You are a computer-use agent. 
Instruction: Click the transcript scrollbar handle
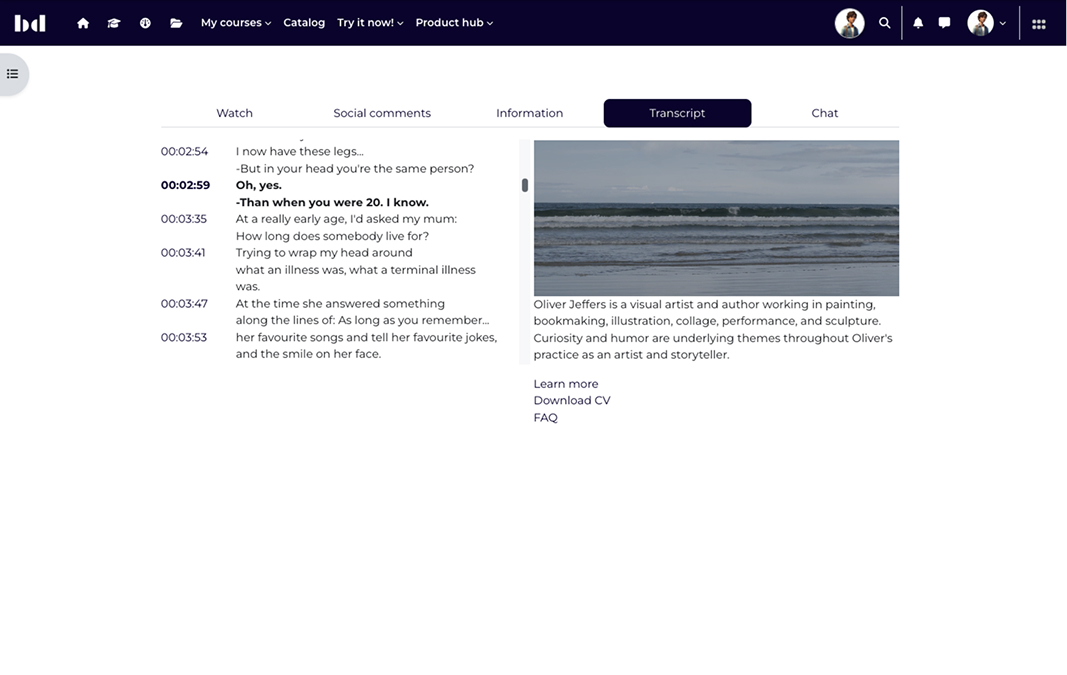pos(525,185)
